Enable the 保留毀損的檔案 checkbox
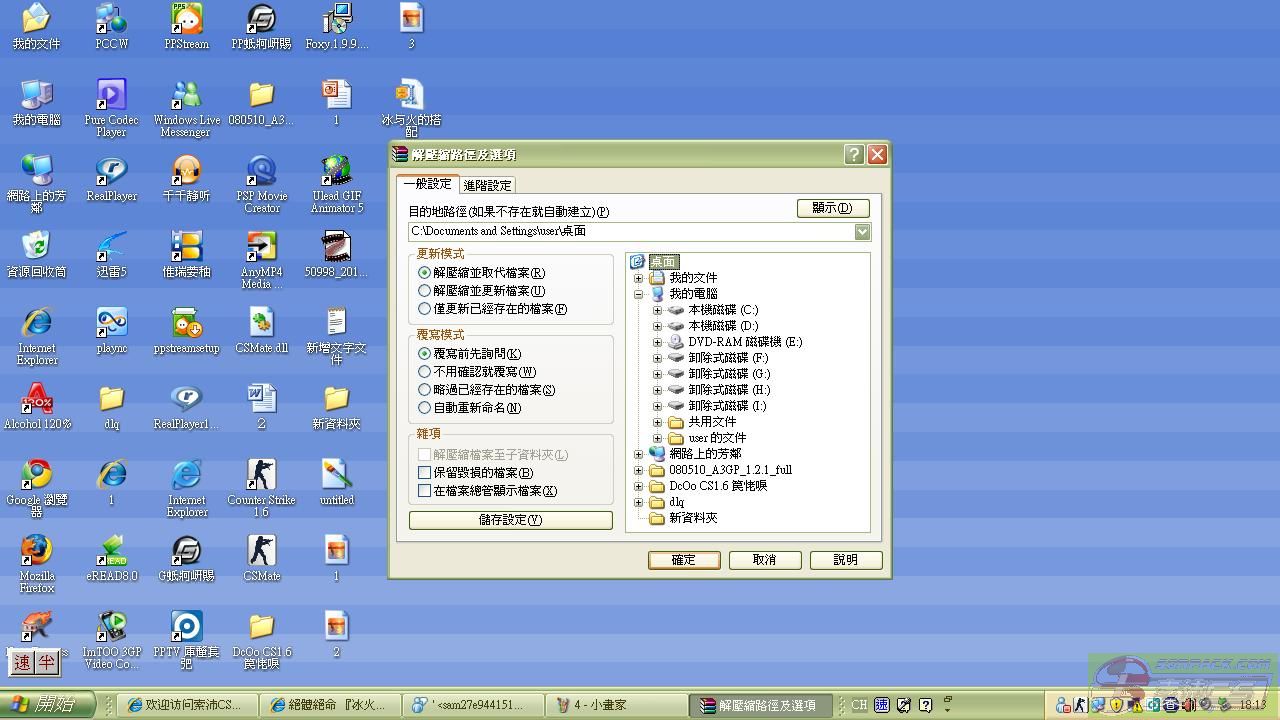1280x720 pixels. click(x=425, y=473)
